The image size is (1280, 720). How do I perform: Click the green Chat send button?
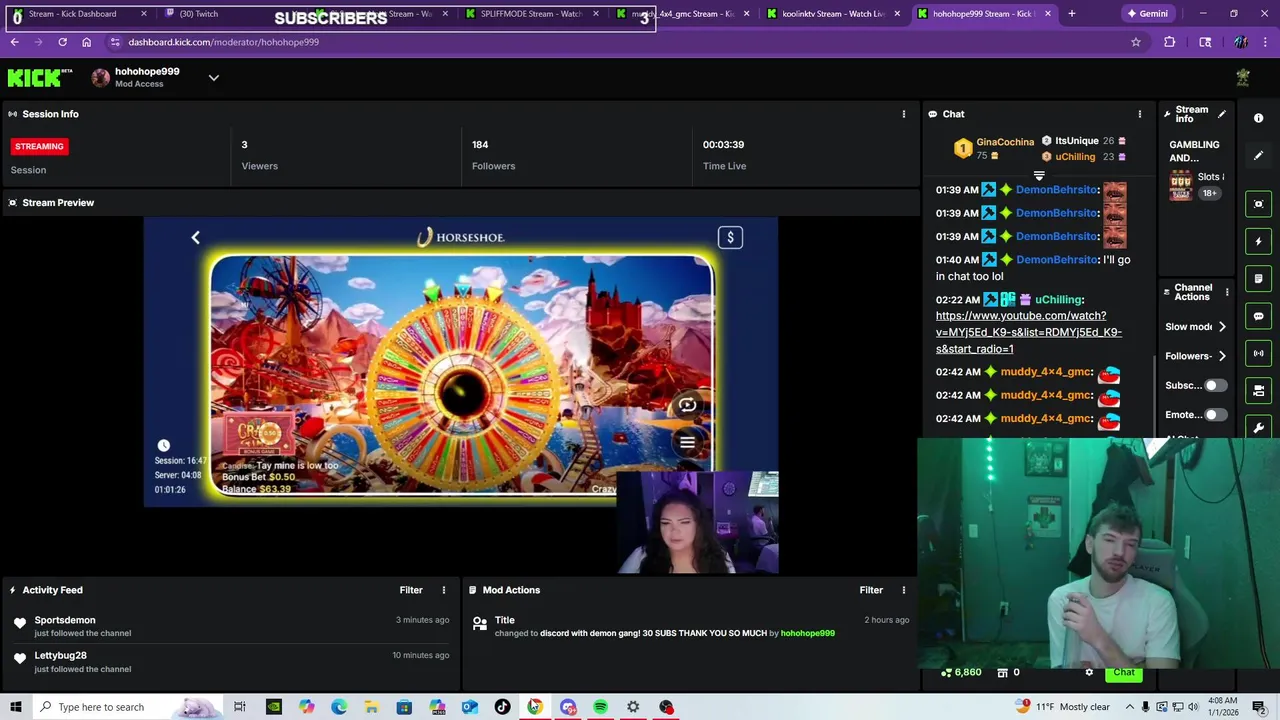pyautogui.click(x=1124, y=672)
